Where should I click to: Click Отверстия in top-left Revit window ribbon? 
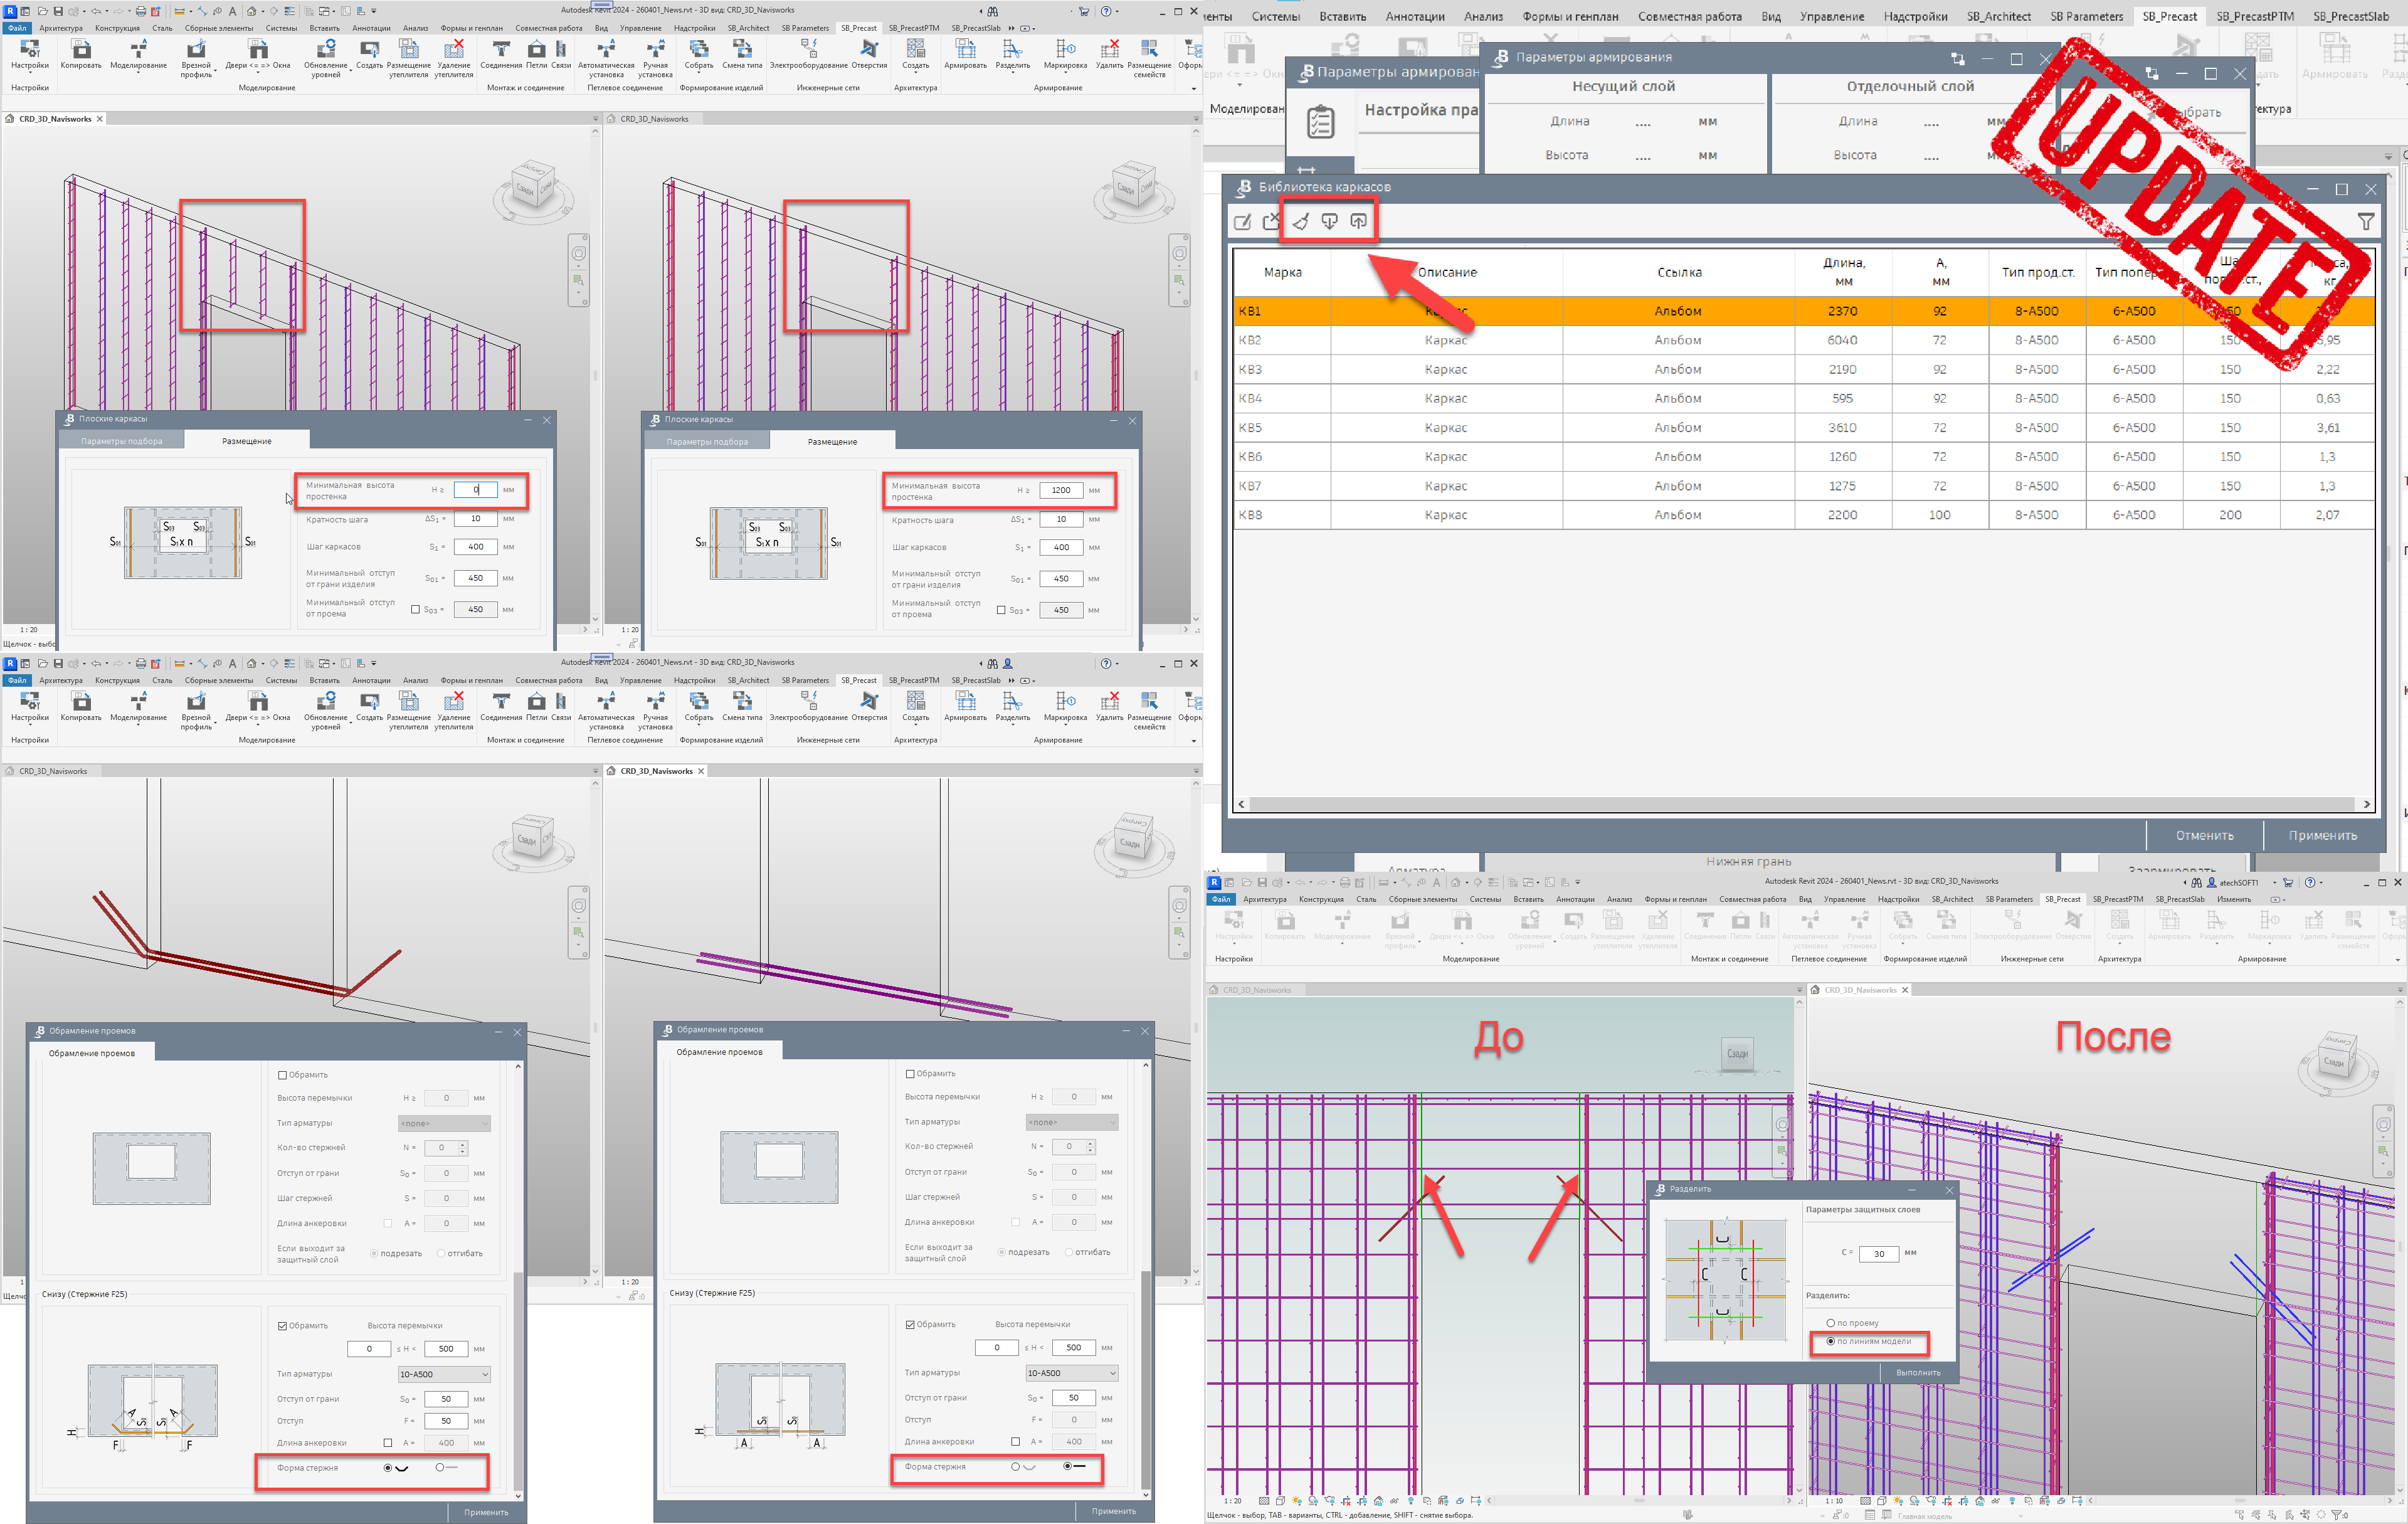[869, 55]
